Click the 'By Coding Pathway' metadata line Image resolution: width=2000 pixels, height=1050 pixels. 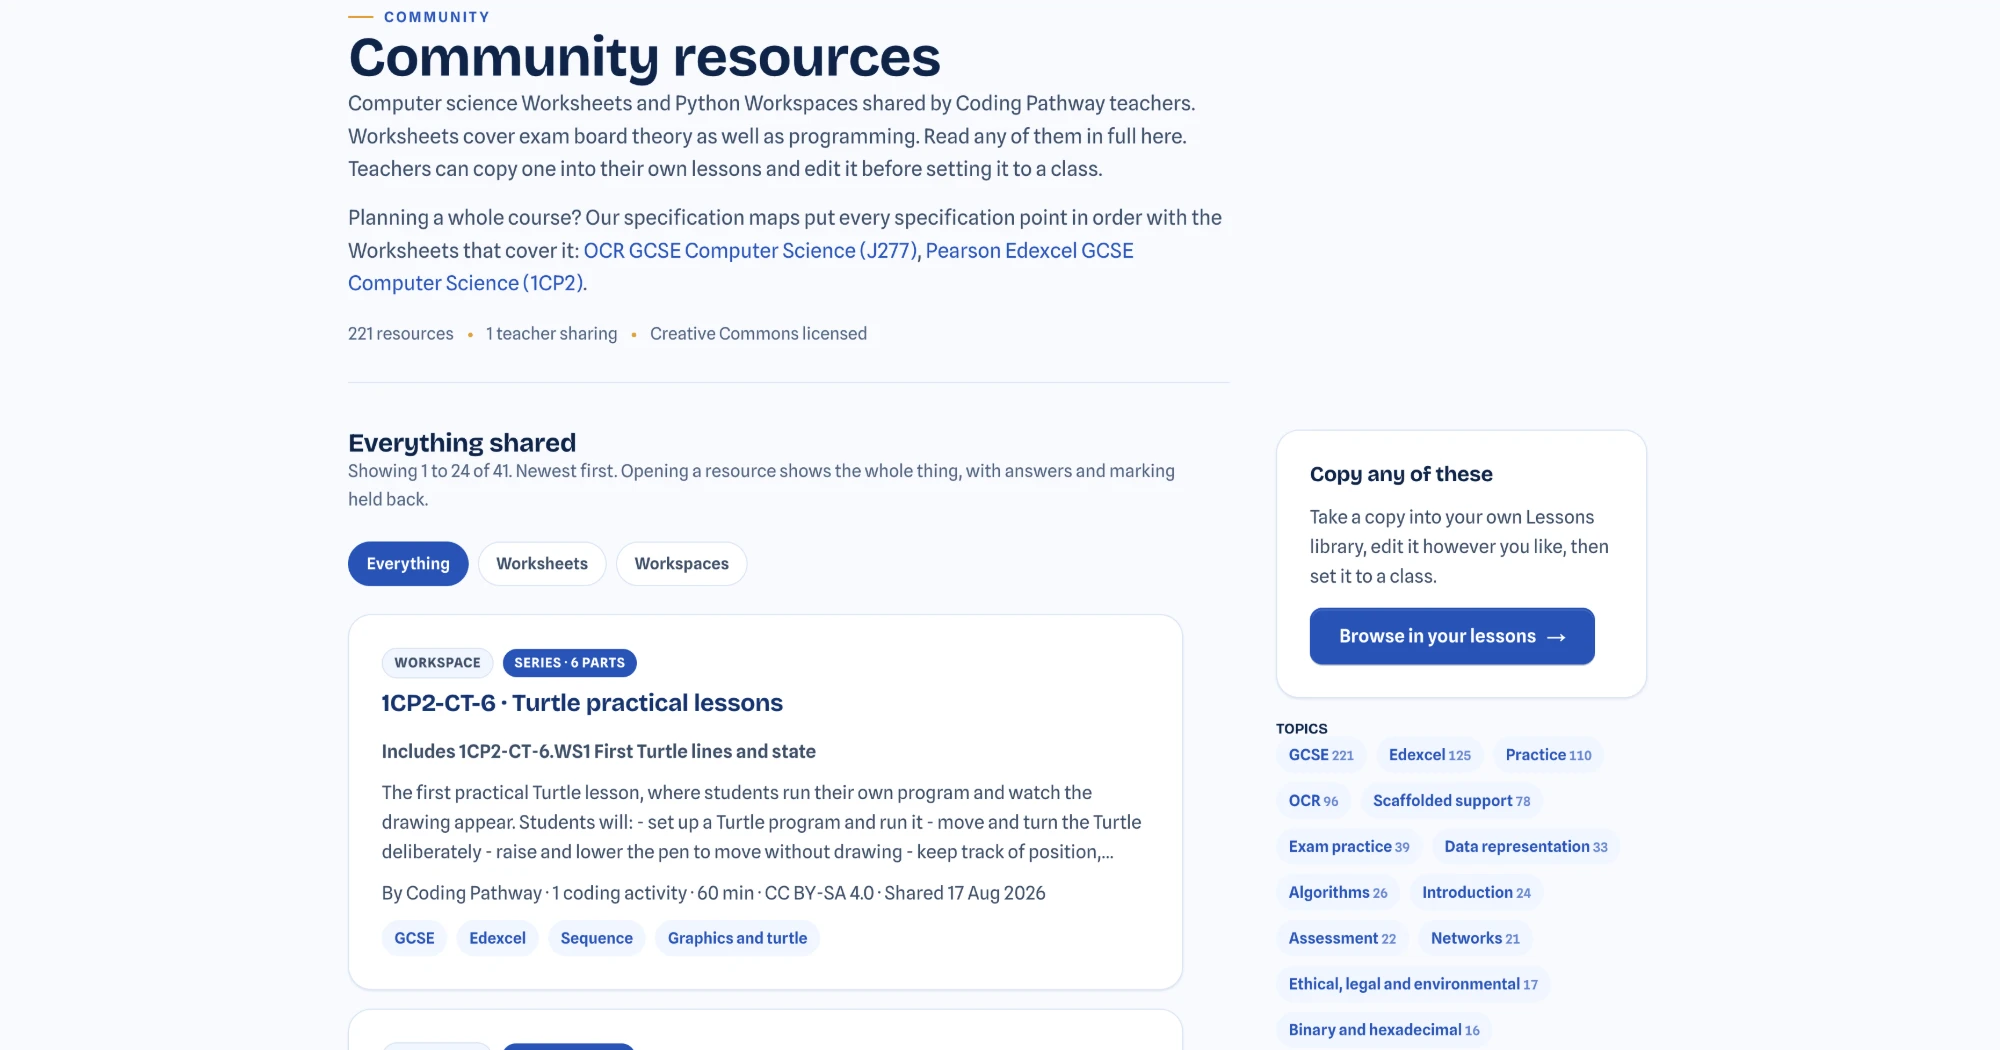click(713, 893)
